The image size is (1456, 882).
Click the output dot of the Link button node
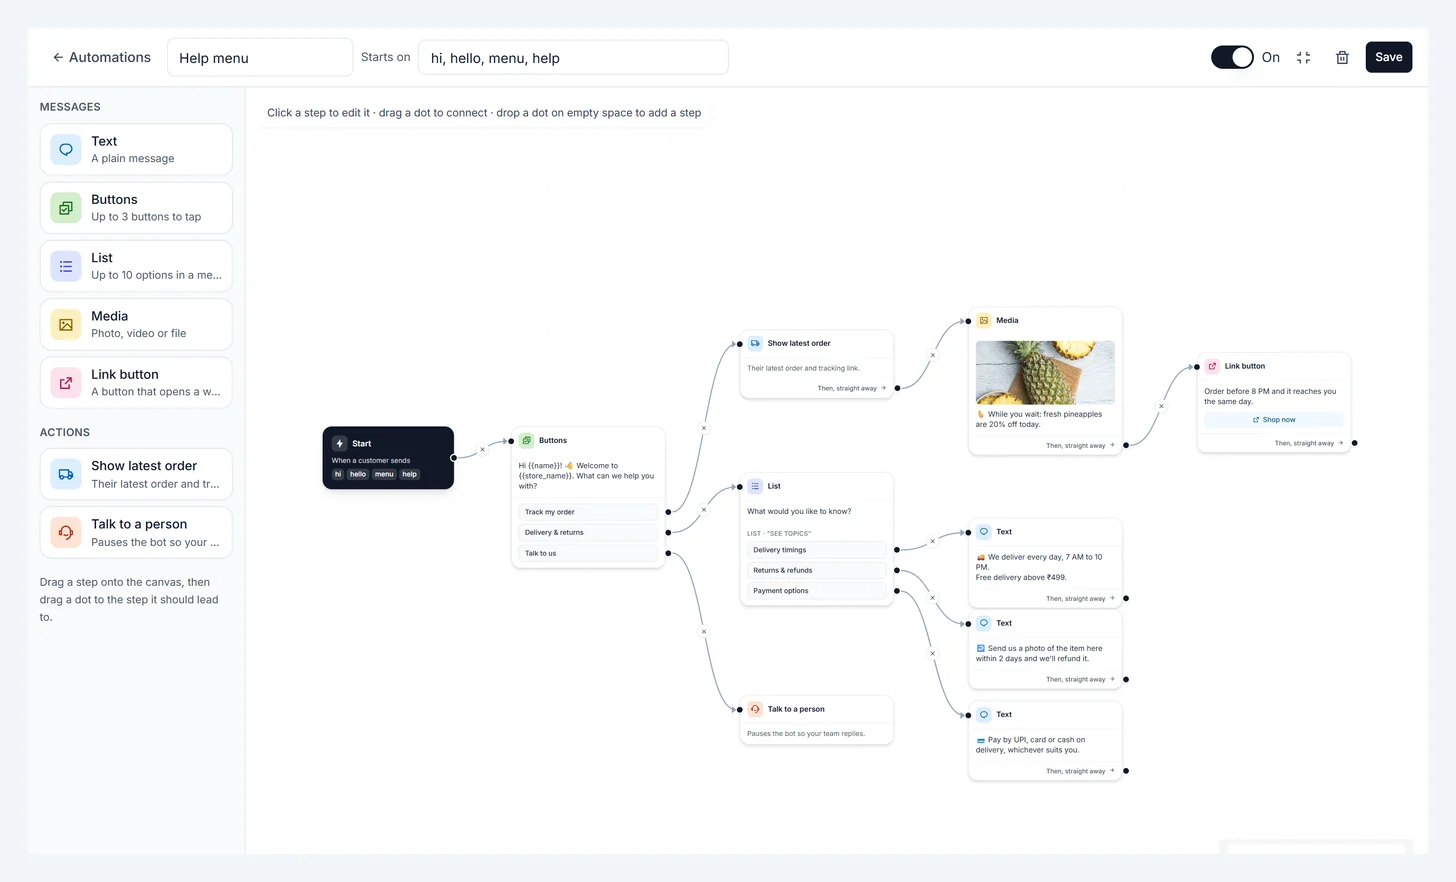pyautogui.click(x=1355, y=443)
